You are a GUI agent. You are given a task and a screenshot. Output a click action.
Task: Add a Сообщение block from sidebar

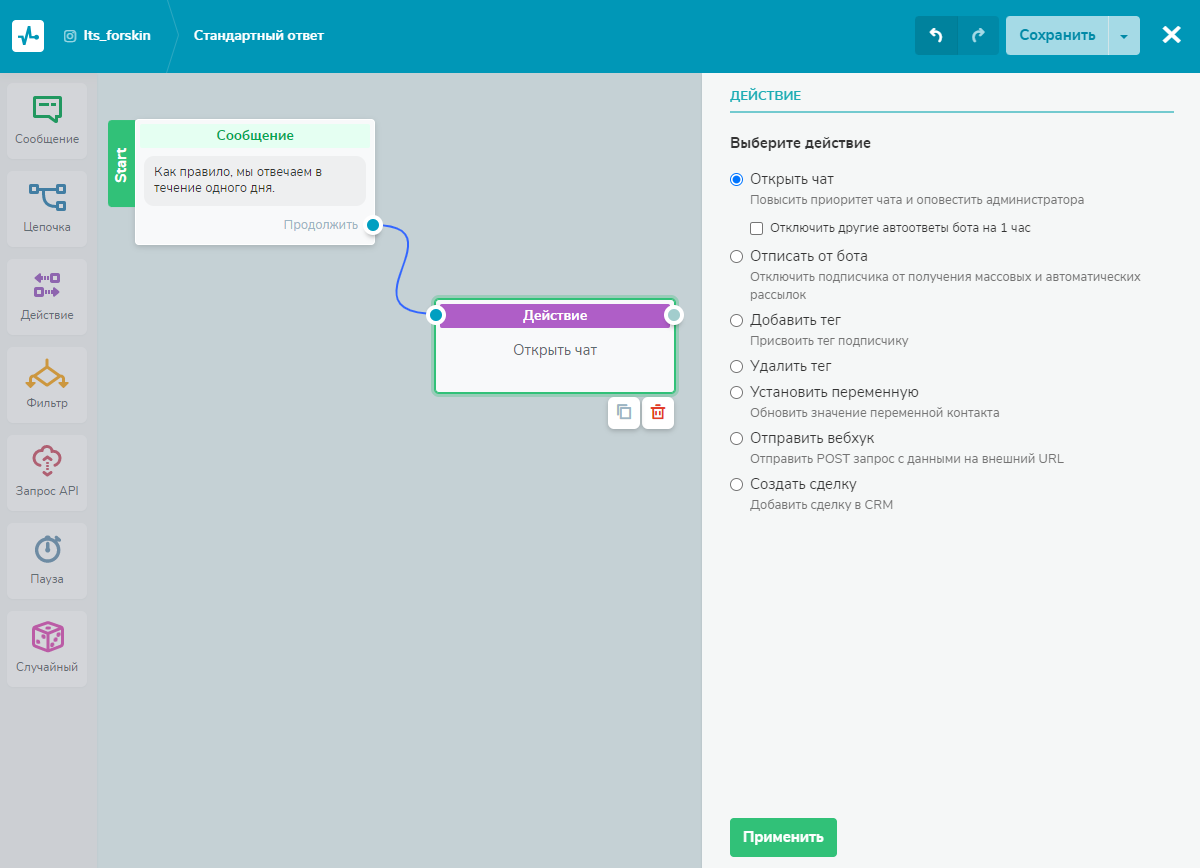[47, 120]
